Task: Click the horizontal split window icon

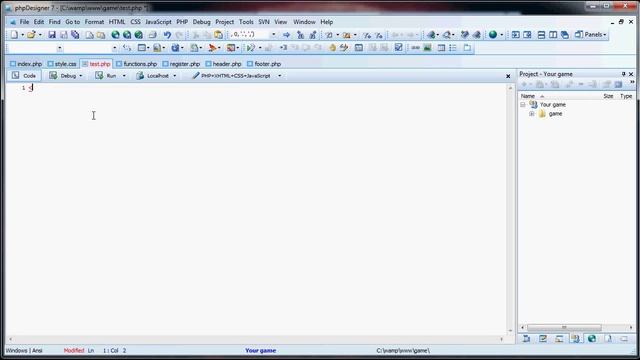Action: click(541, 35)
